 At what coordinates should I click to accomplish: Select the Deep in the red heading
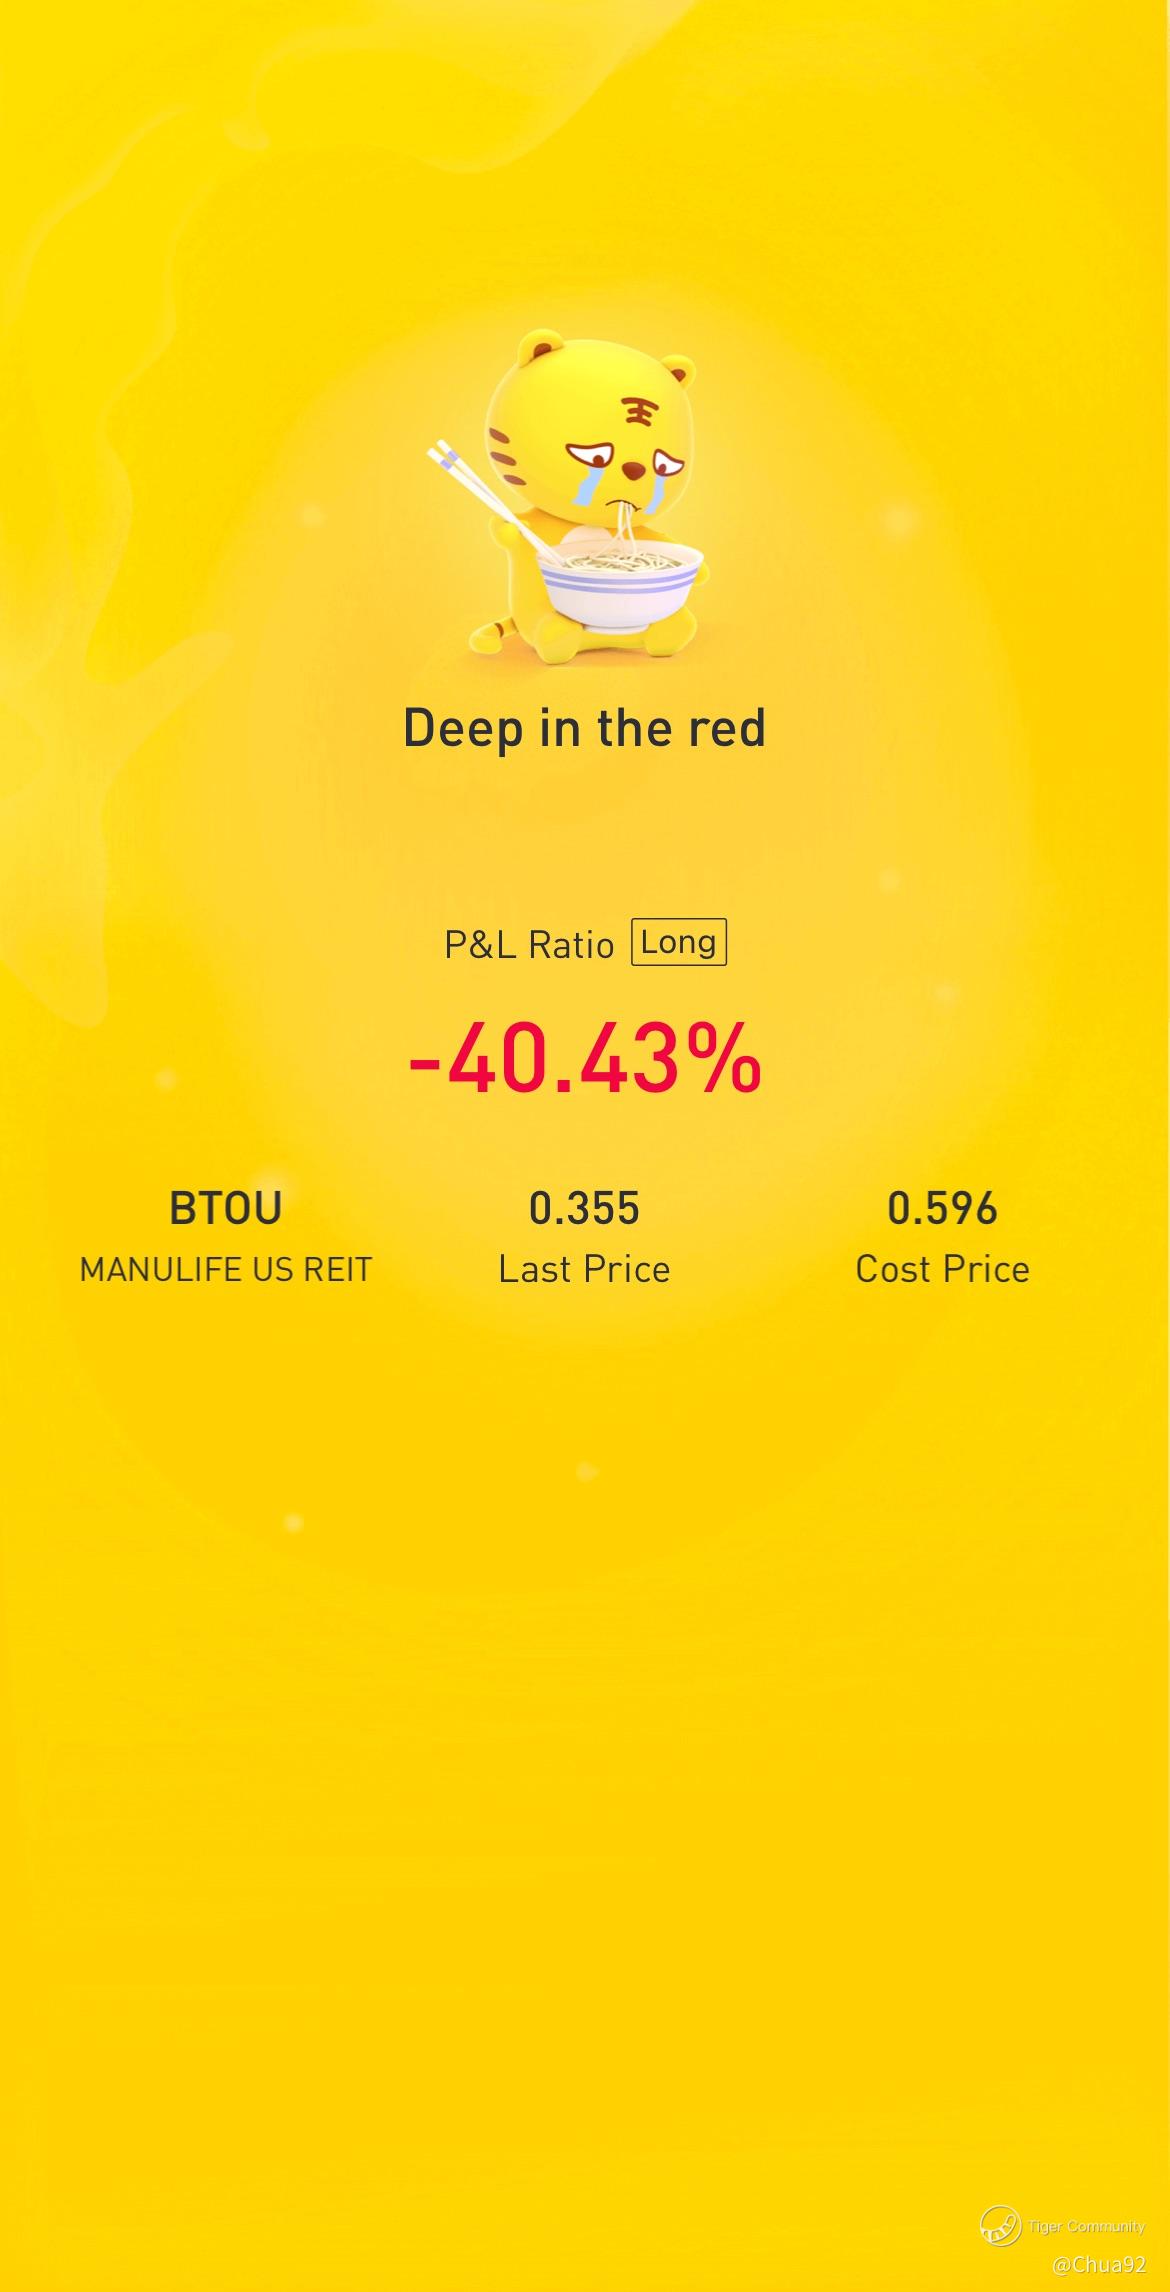tap(584, 727)
